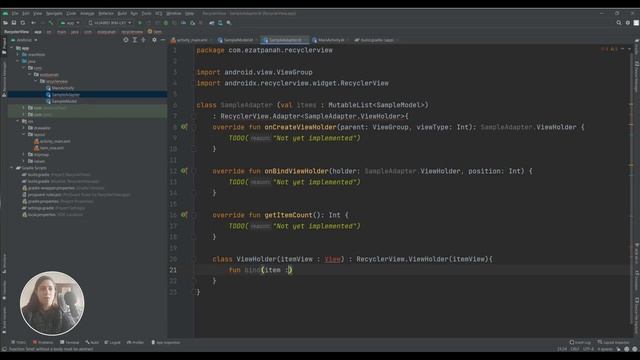This screenshot has height=360, width=640.
Task: Select MainActivity in project tree
Action: pyautogui.click(x=63, y=88)
